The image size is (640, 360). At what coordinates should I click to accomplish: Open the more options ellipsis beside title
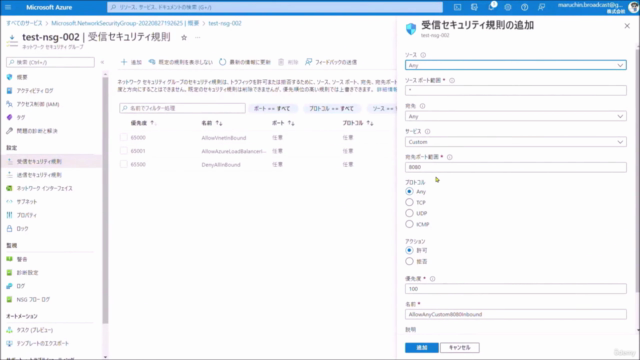point(198,38)
